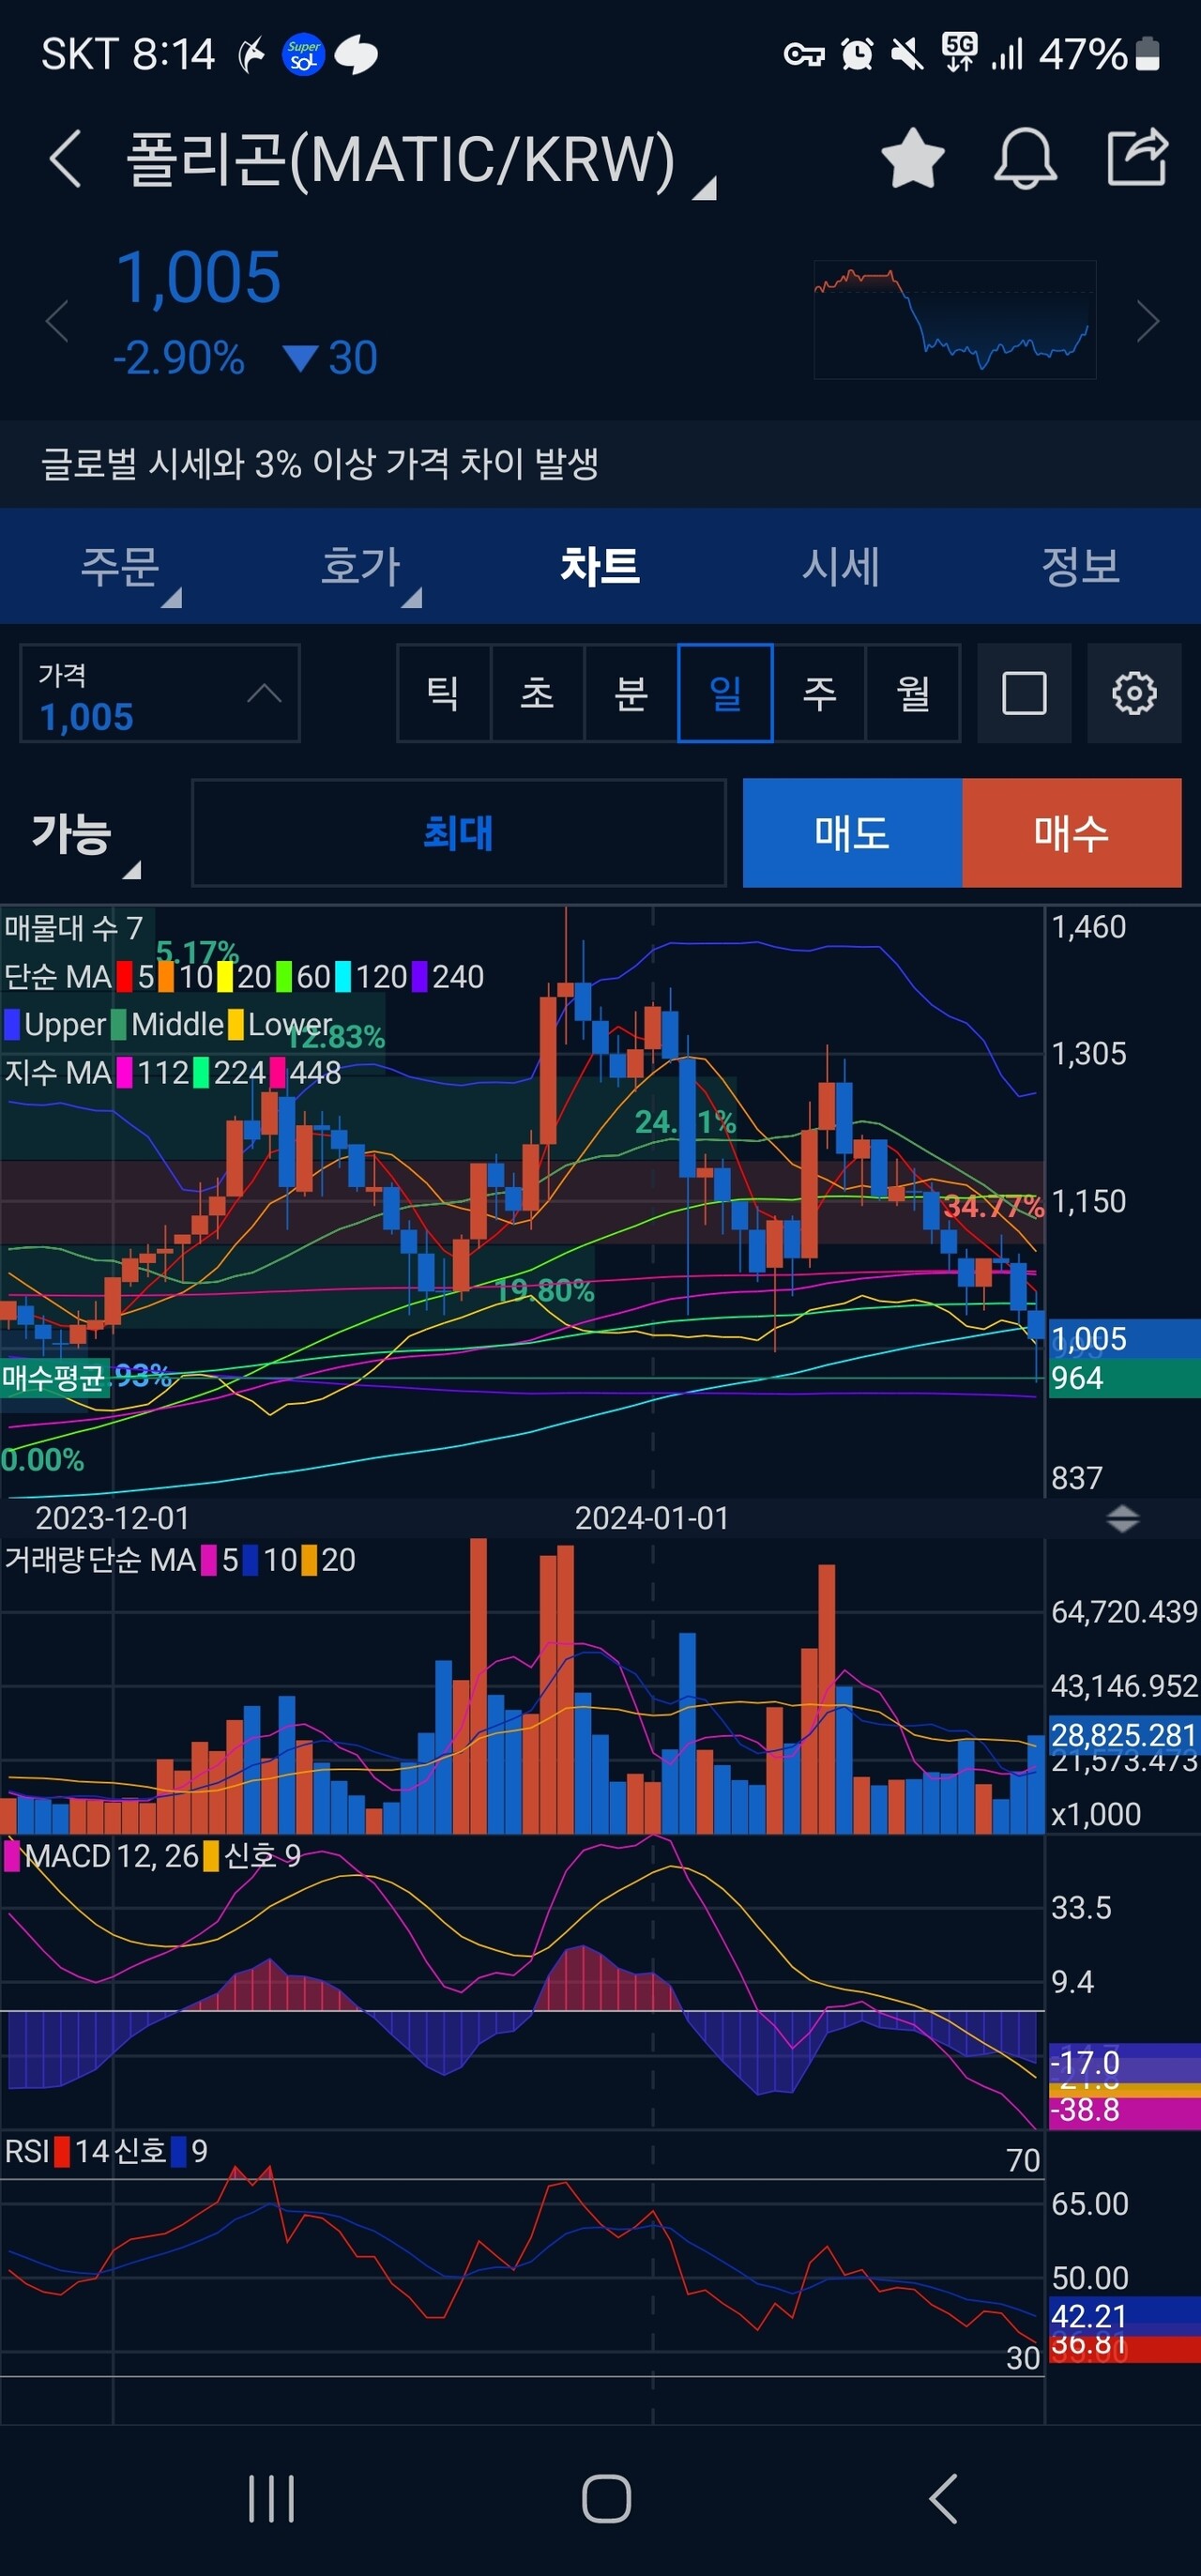The height and width of the screenshot is (2576, 1201).
Task: Go to next coin with right chevron
Action: tap(1148, 321)
